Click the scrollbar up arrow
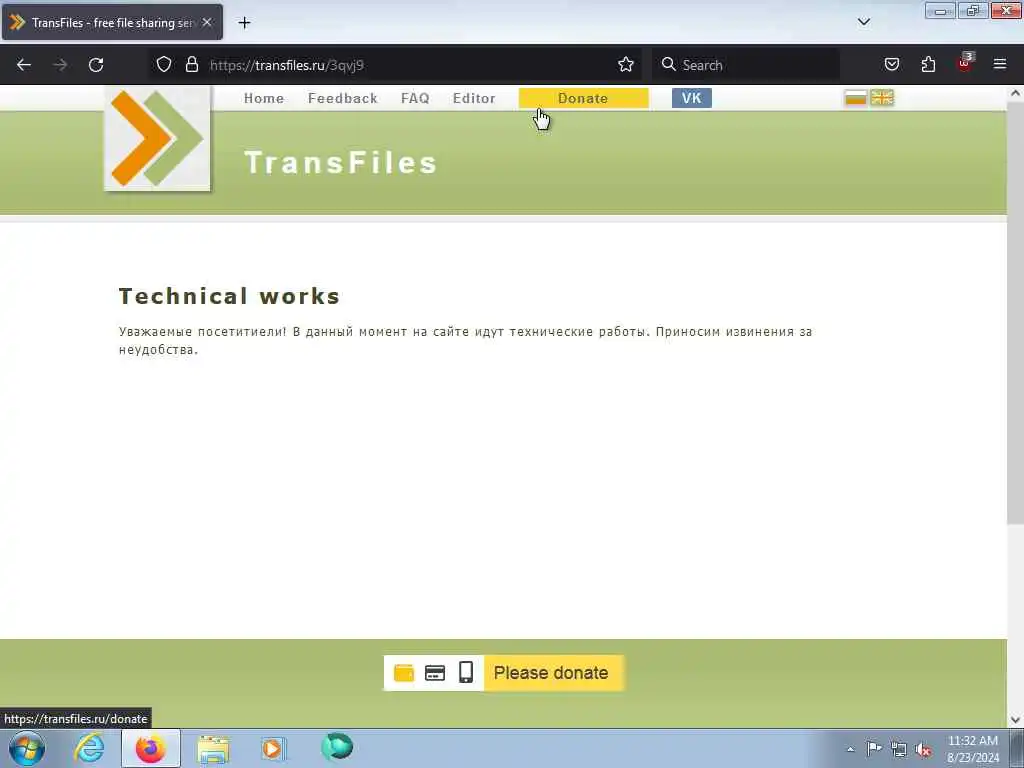1024x768 pixels. tap(1016, 93)
